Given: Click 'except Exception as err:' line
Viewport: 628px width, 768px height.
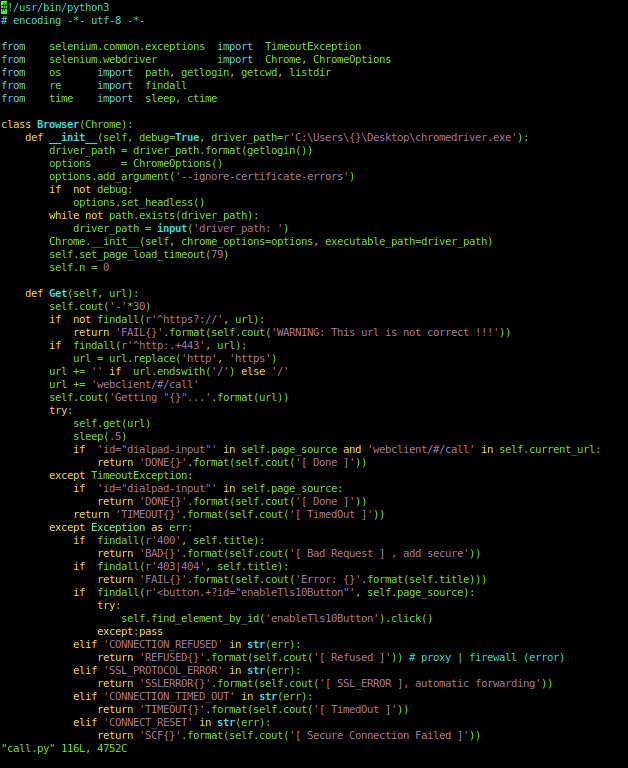Looking at the screenshot, I should click(x=121, y=528).
